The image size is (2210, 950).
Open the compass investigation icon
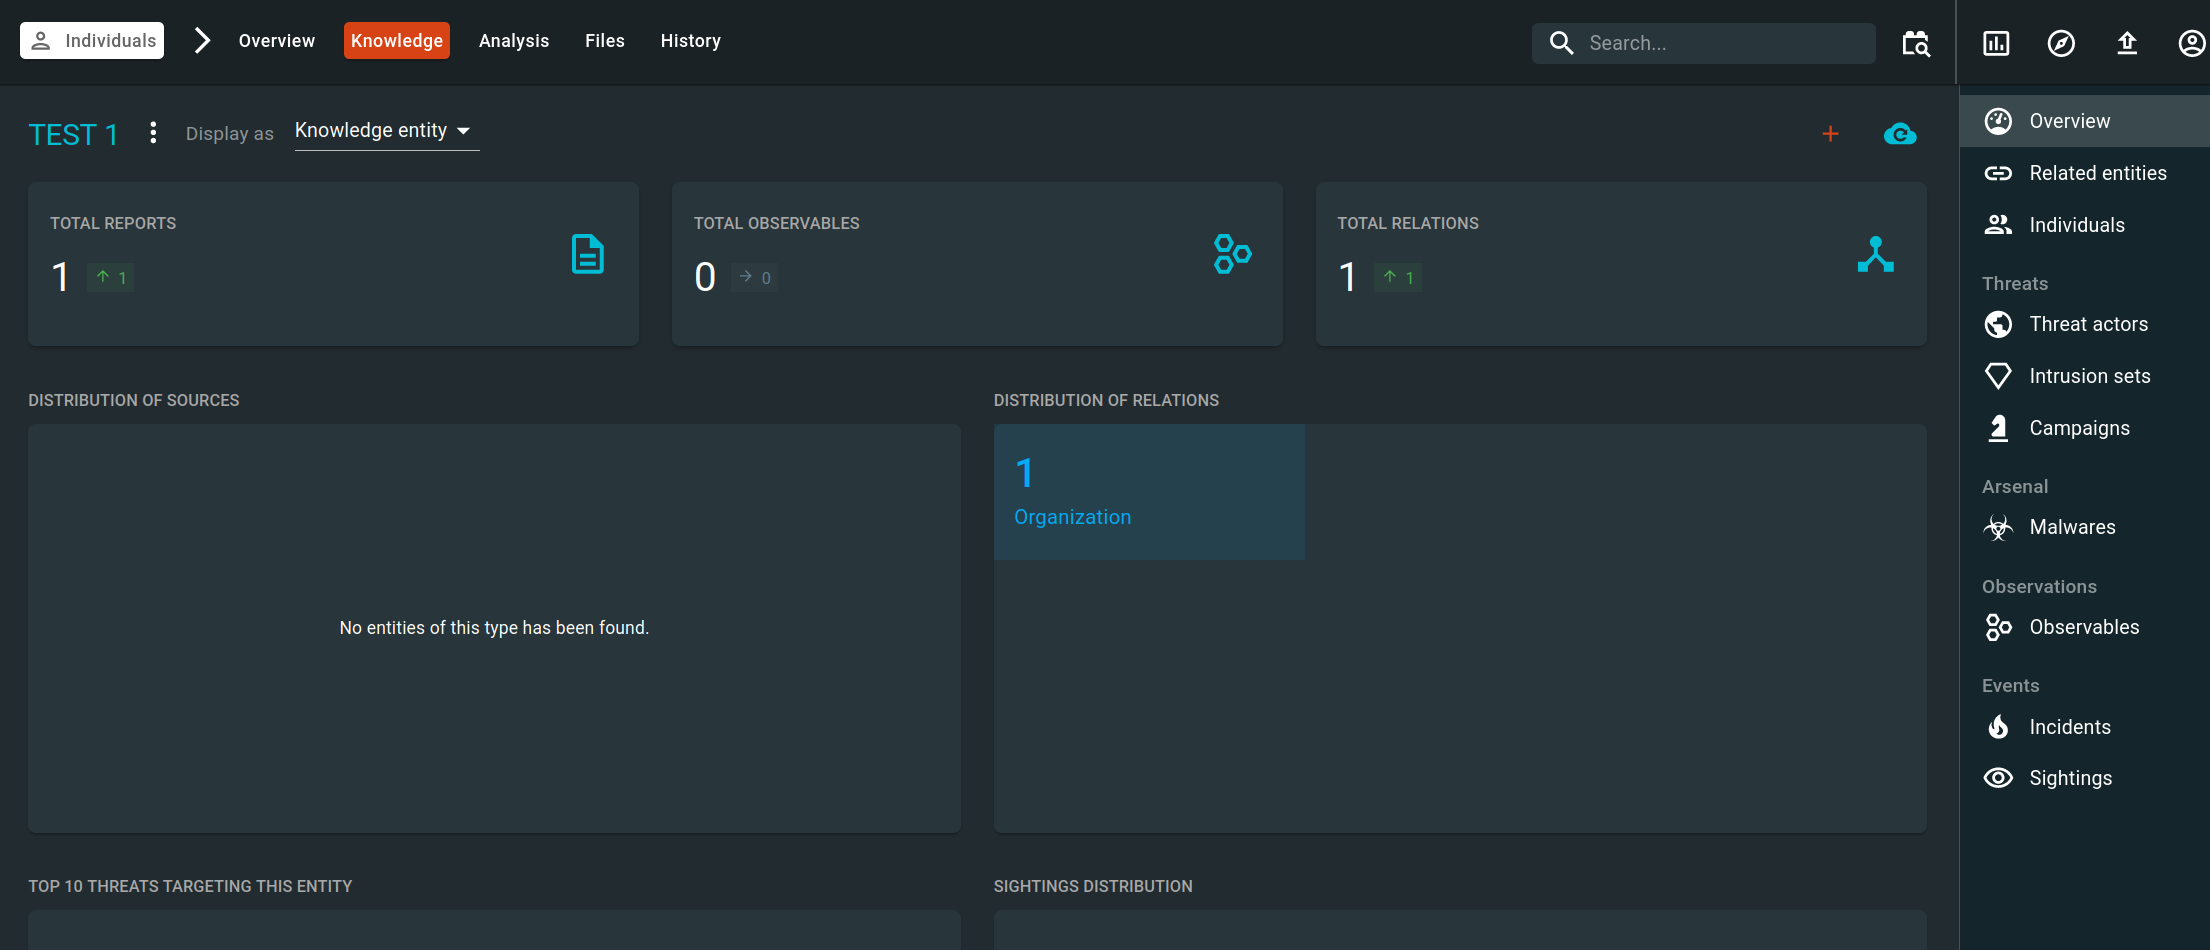pos(2061,43)
